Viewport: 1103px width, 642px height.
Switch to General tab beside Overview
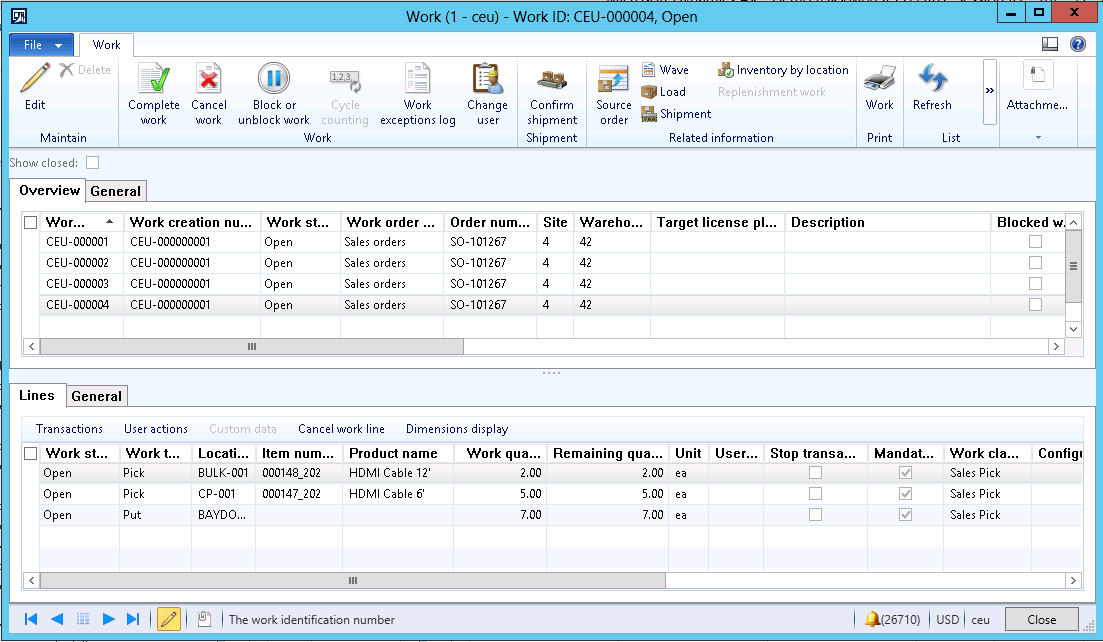coord(116,191)
